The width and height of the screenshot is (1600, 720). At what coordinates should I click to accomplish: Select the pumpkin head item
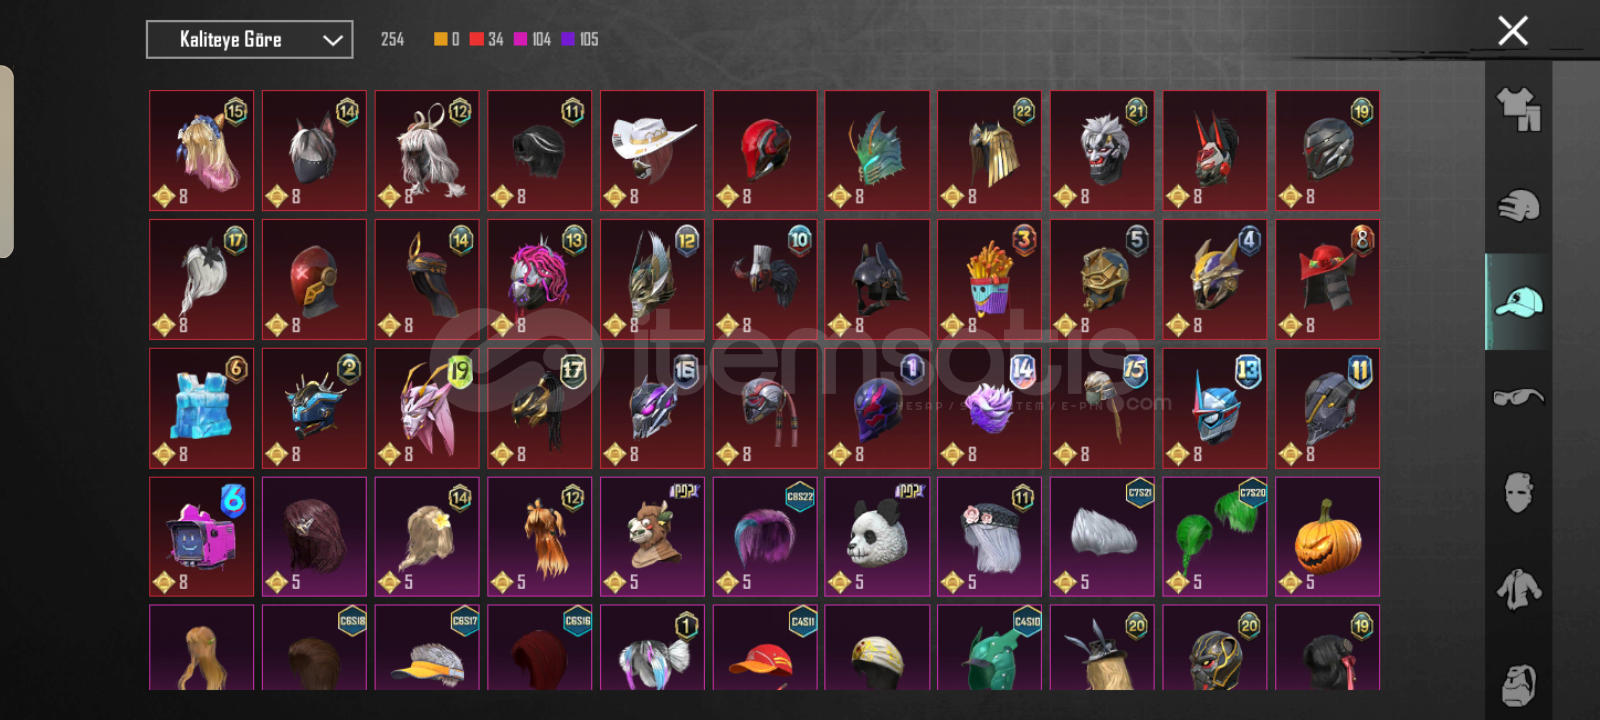(x=1327, y=537)
